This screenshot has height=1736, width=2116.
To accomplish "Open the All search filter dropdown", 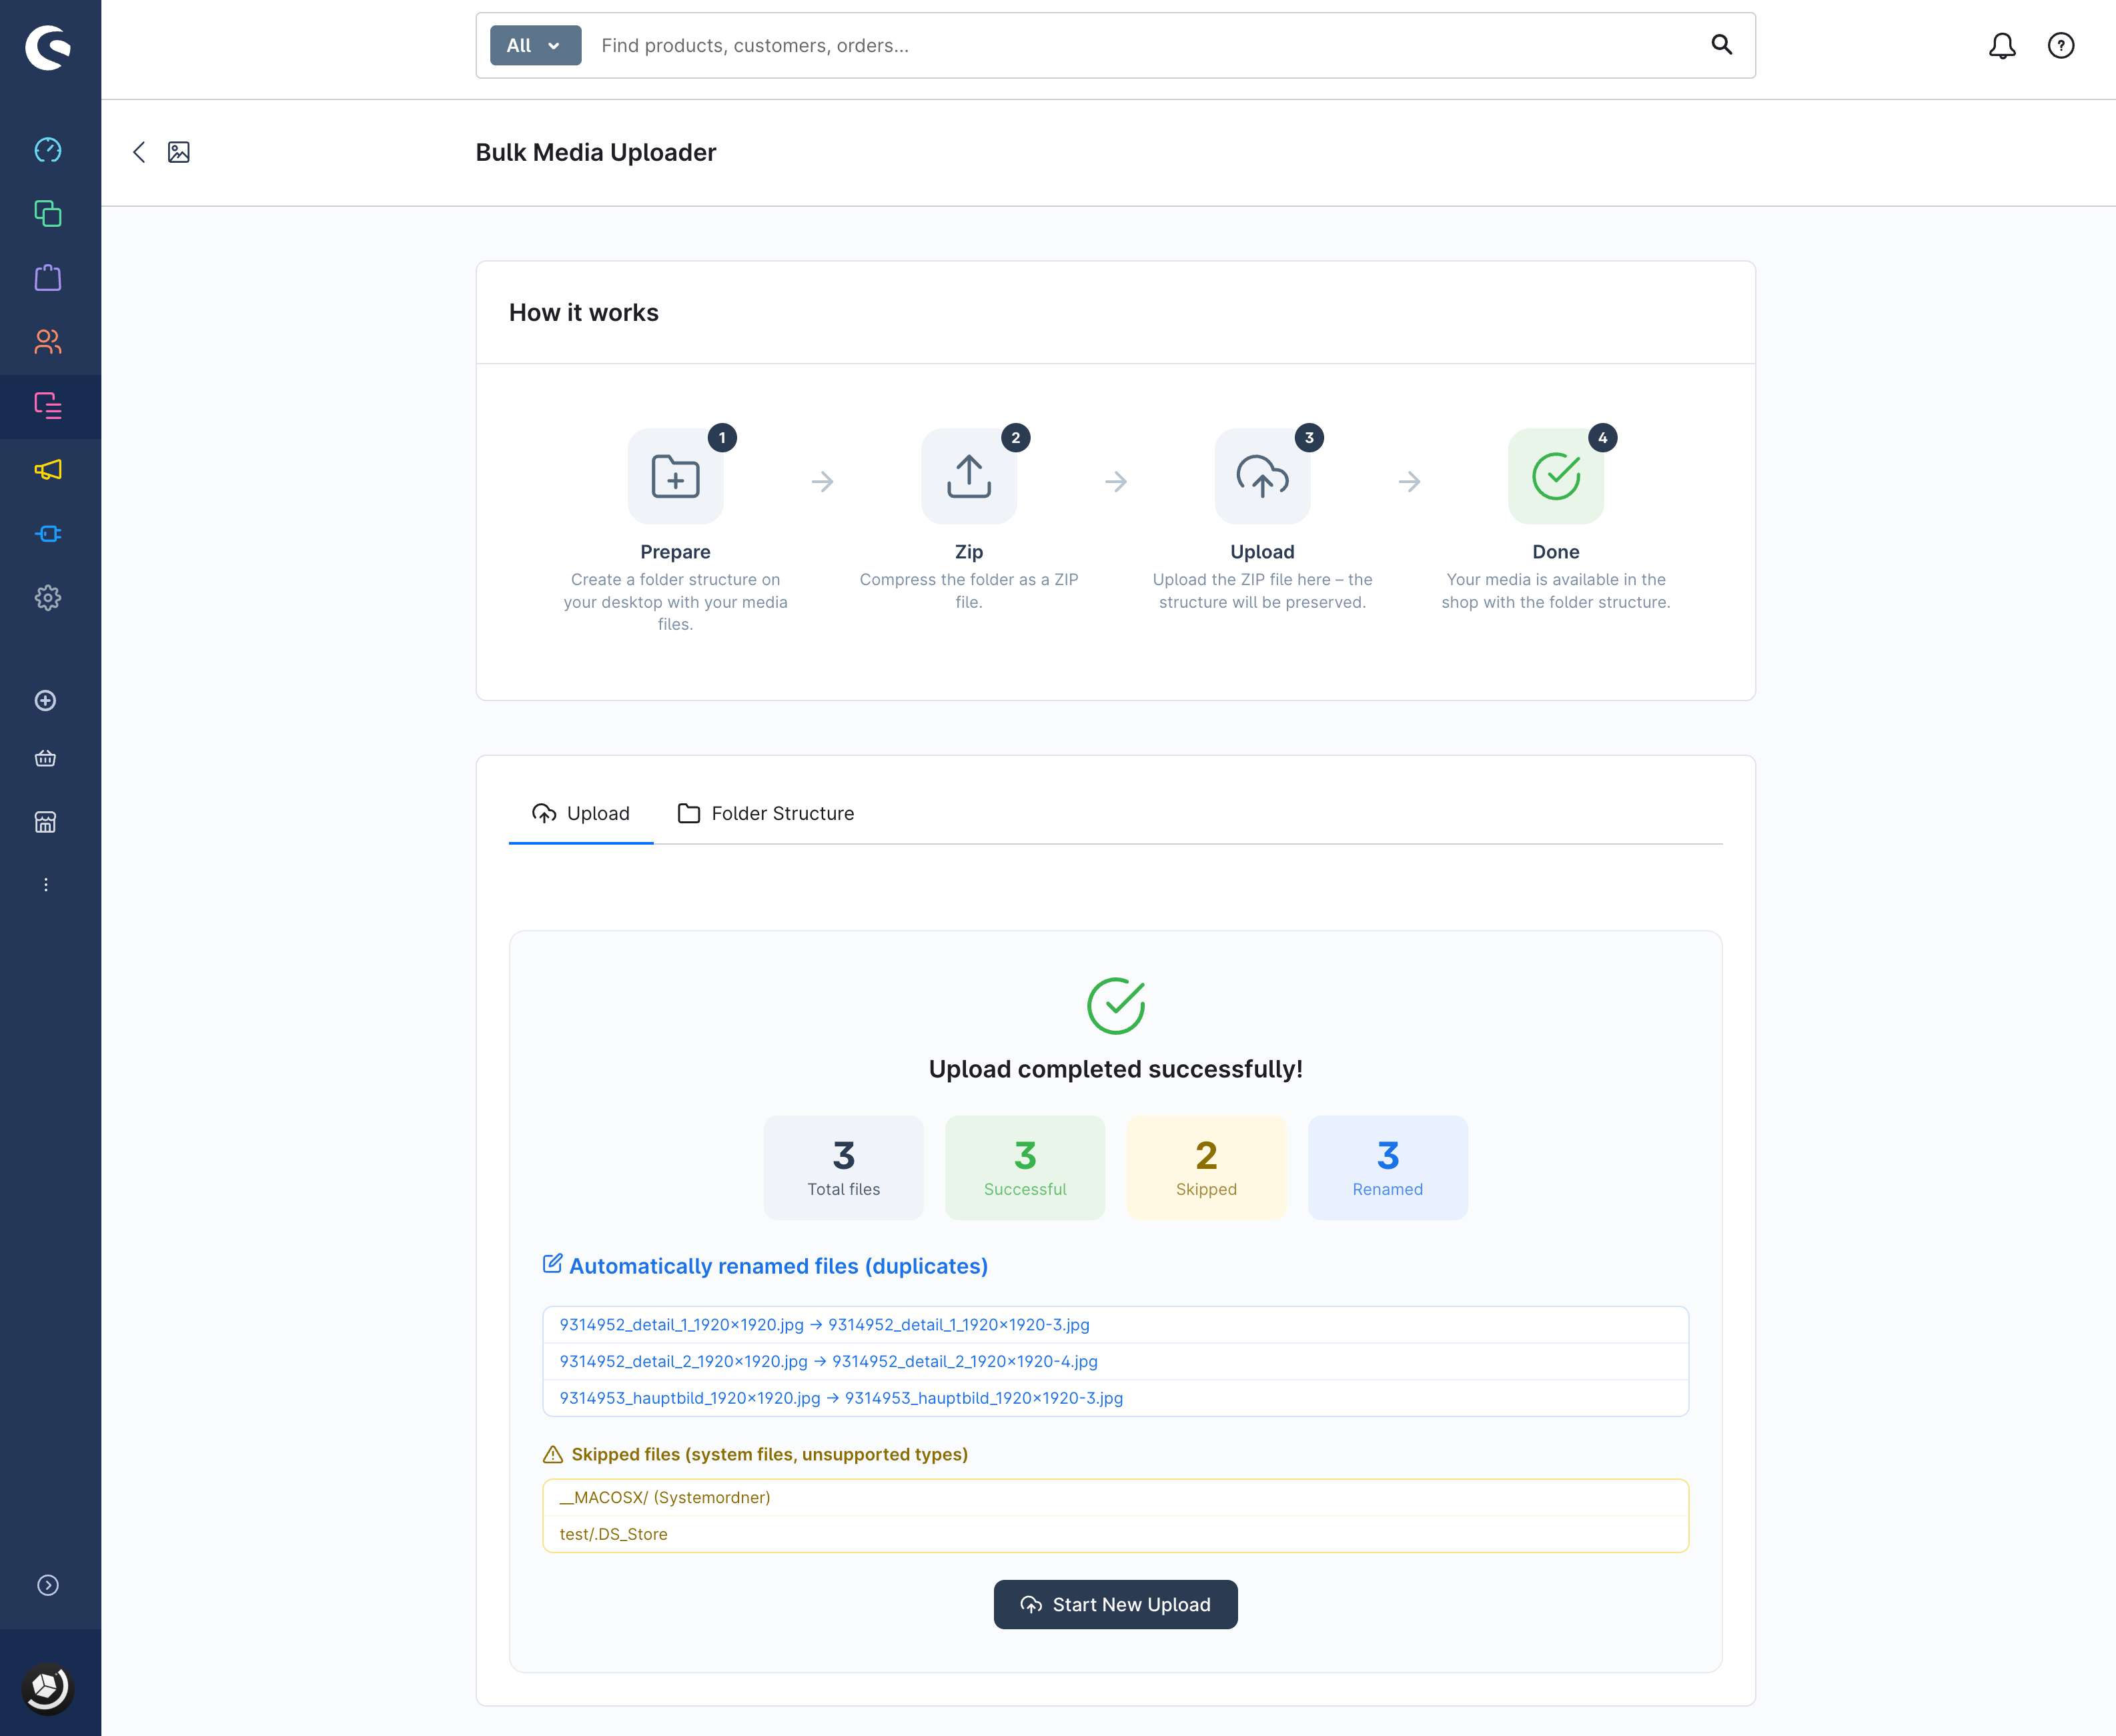I will coord(535,46).
